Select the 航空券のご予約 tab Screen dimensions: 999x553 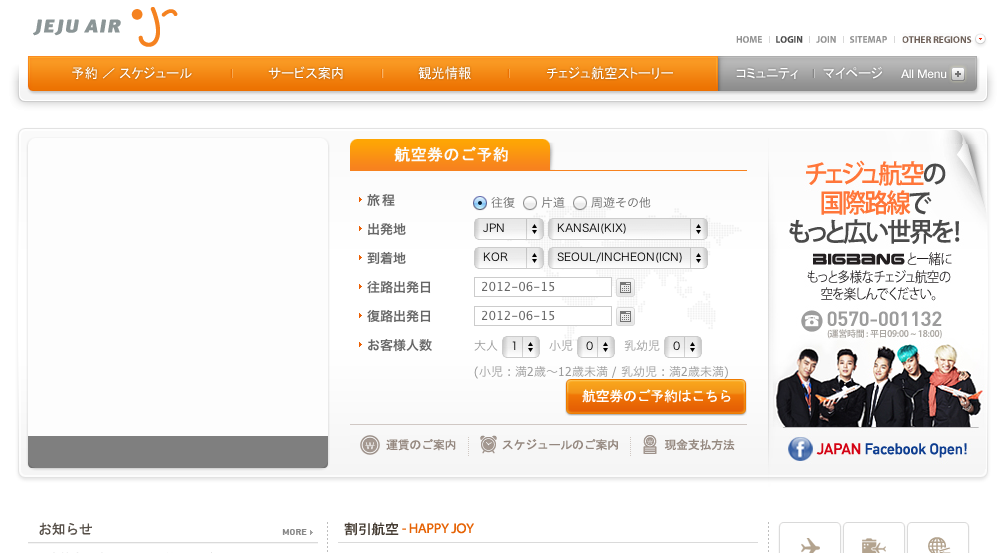[x=450, y=155]
